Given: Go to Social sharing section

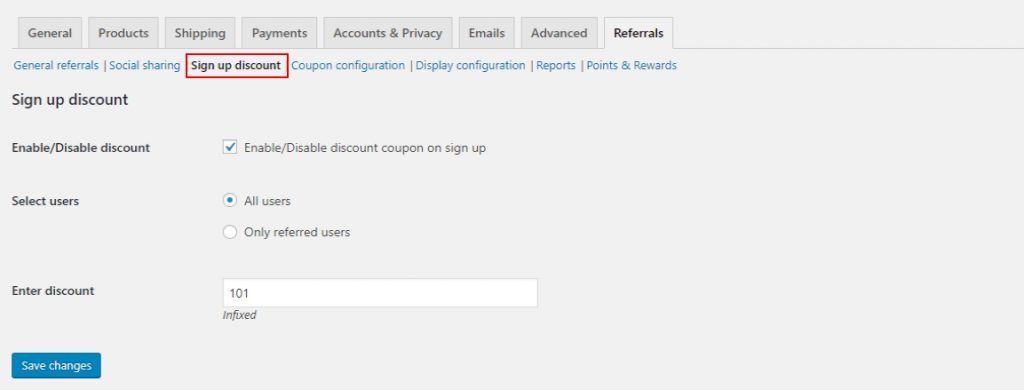Looking at the screenshot, I should pos(144,65).
